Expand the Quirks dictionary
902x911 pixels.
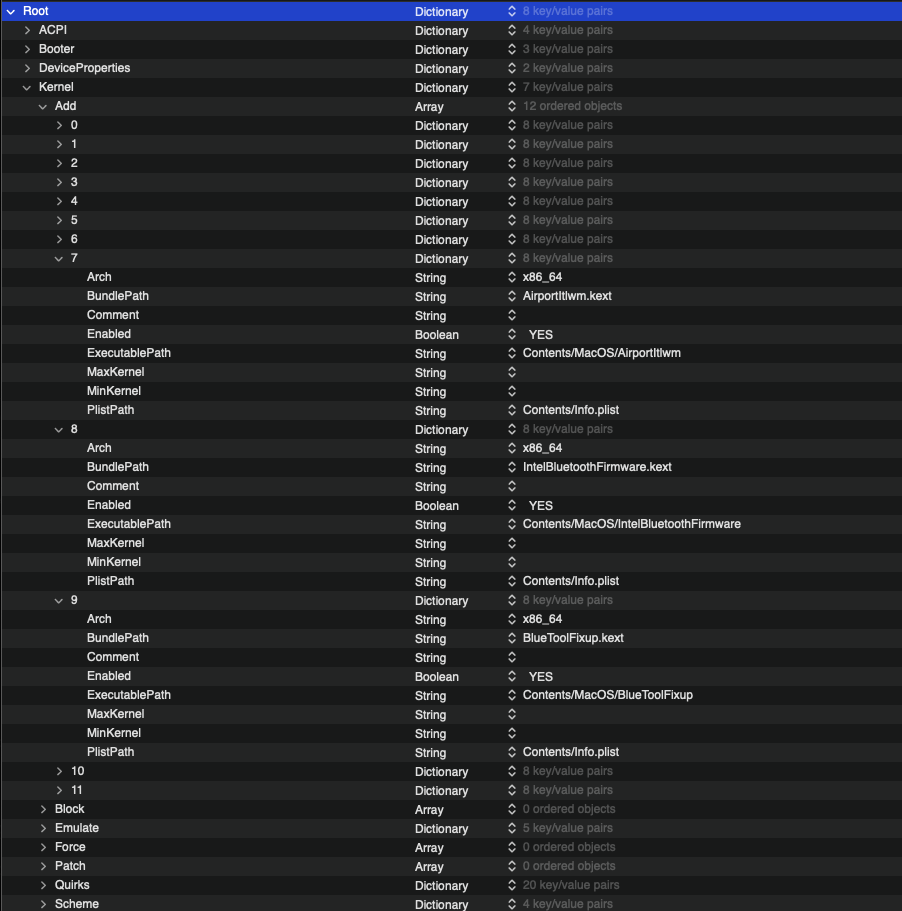[43, 885]
